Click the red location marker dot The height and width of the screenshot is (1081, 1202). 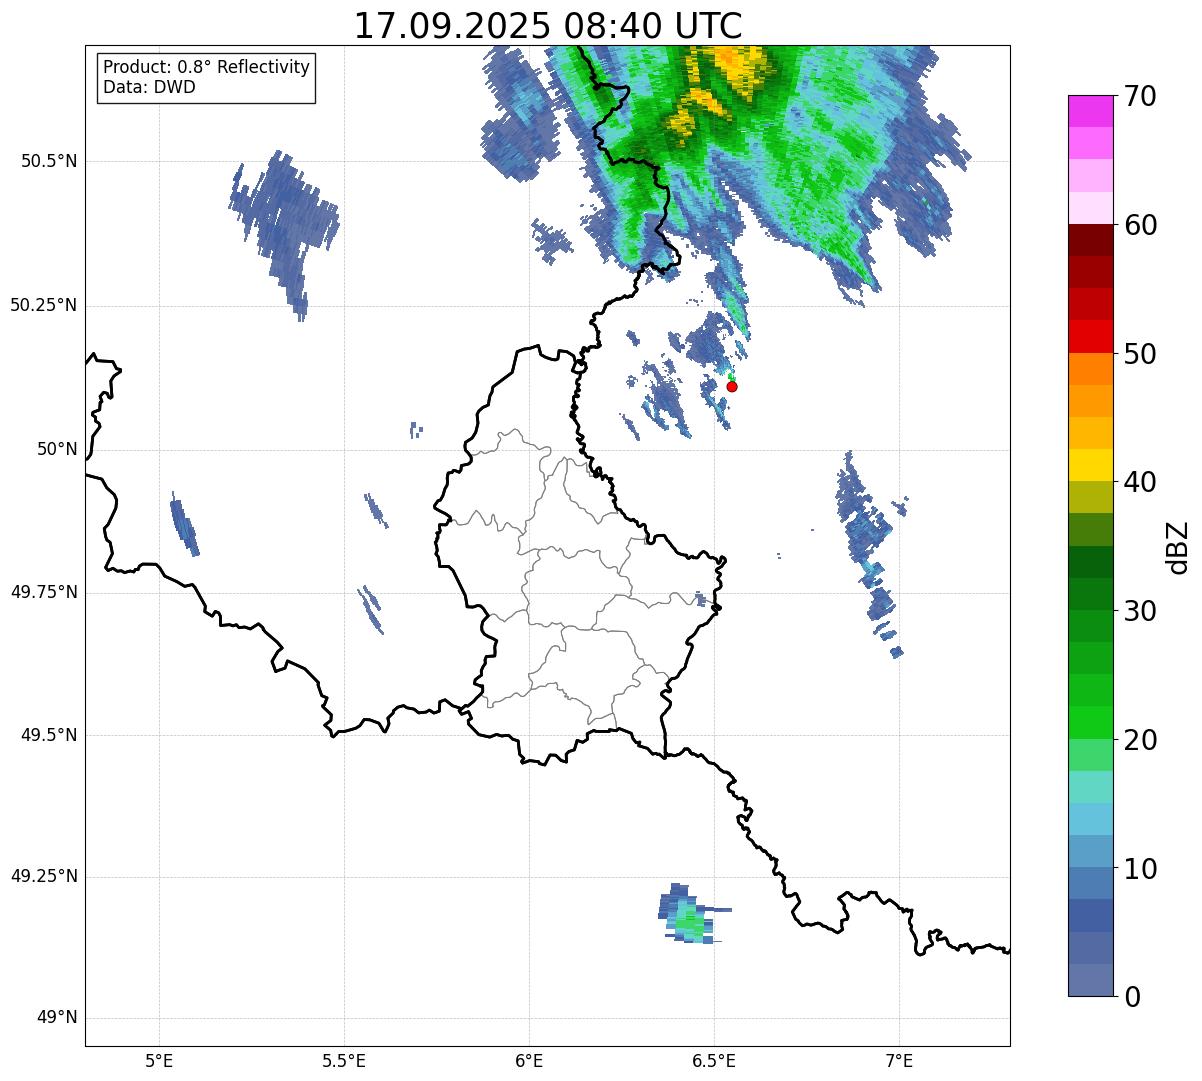732,386
